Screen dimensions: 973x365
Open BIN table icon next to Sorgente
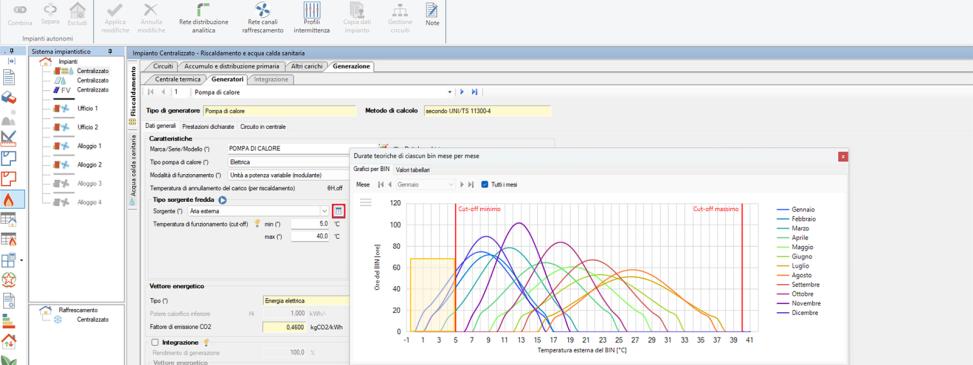pyautogui.click(x=338, y=211)
